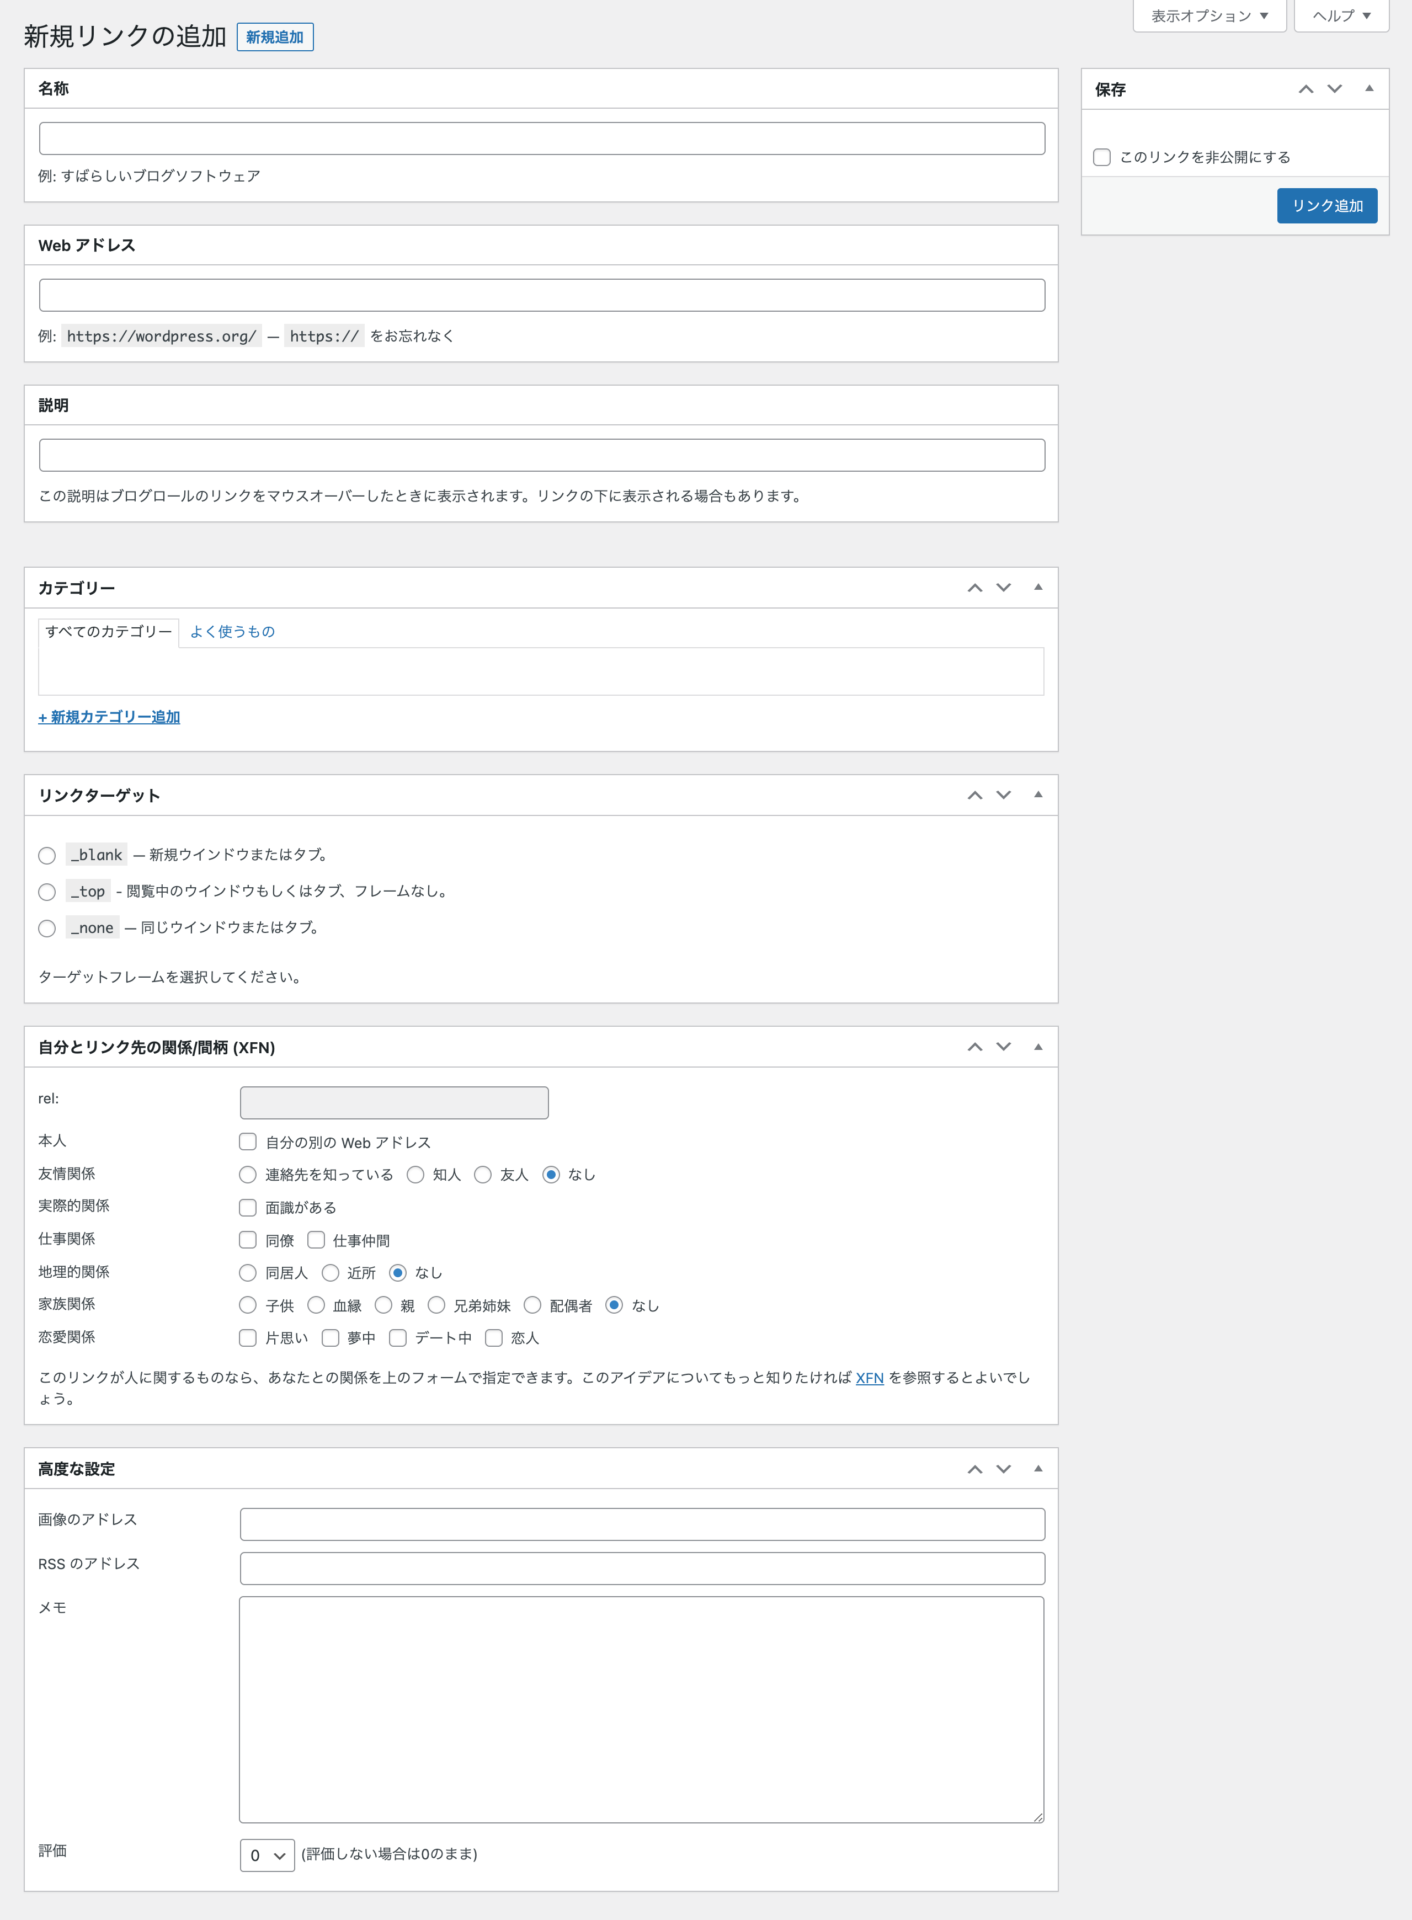The width and height of the screenshot is (1412, 1920).
Task: Switch to the よく使うもの category tab
Action: point(232,632)
